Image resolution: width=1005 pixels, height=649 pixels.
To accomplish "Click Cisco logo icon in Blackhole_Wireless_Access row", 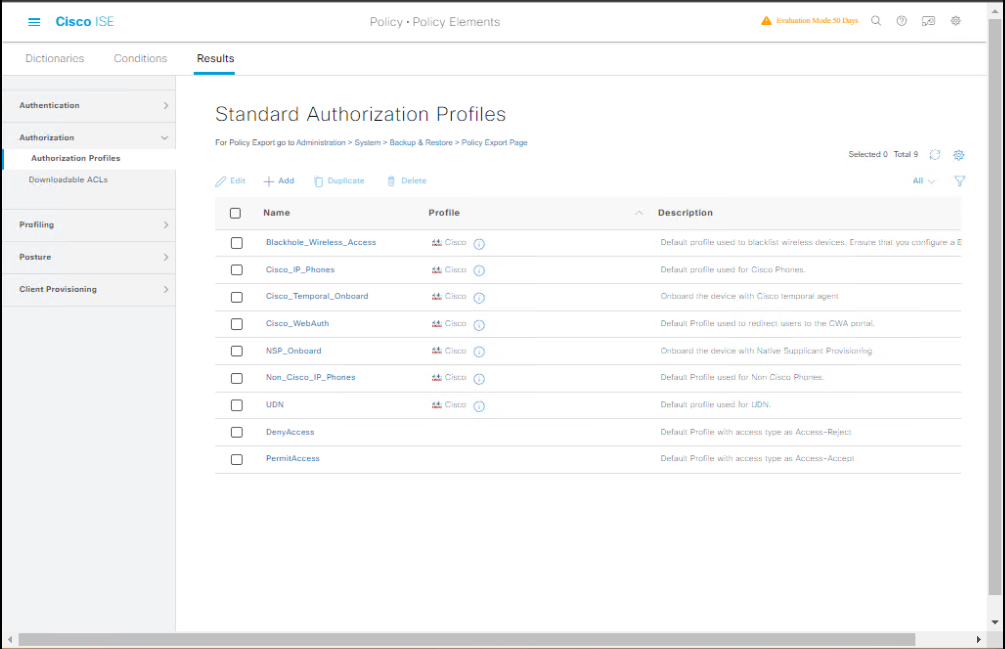I will click(436, 243).
